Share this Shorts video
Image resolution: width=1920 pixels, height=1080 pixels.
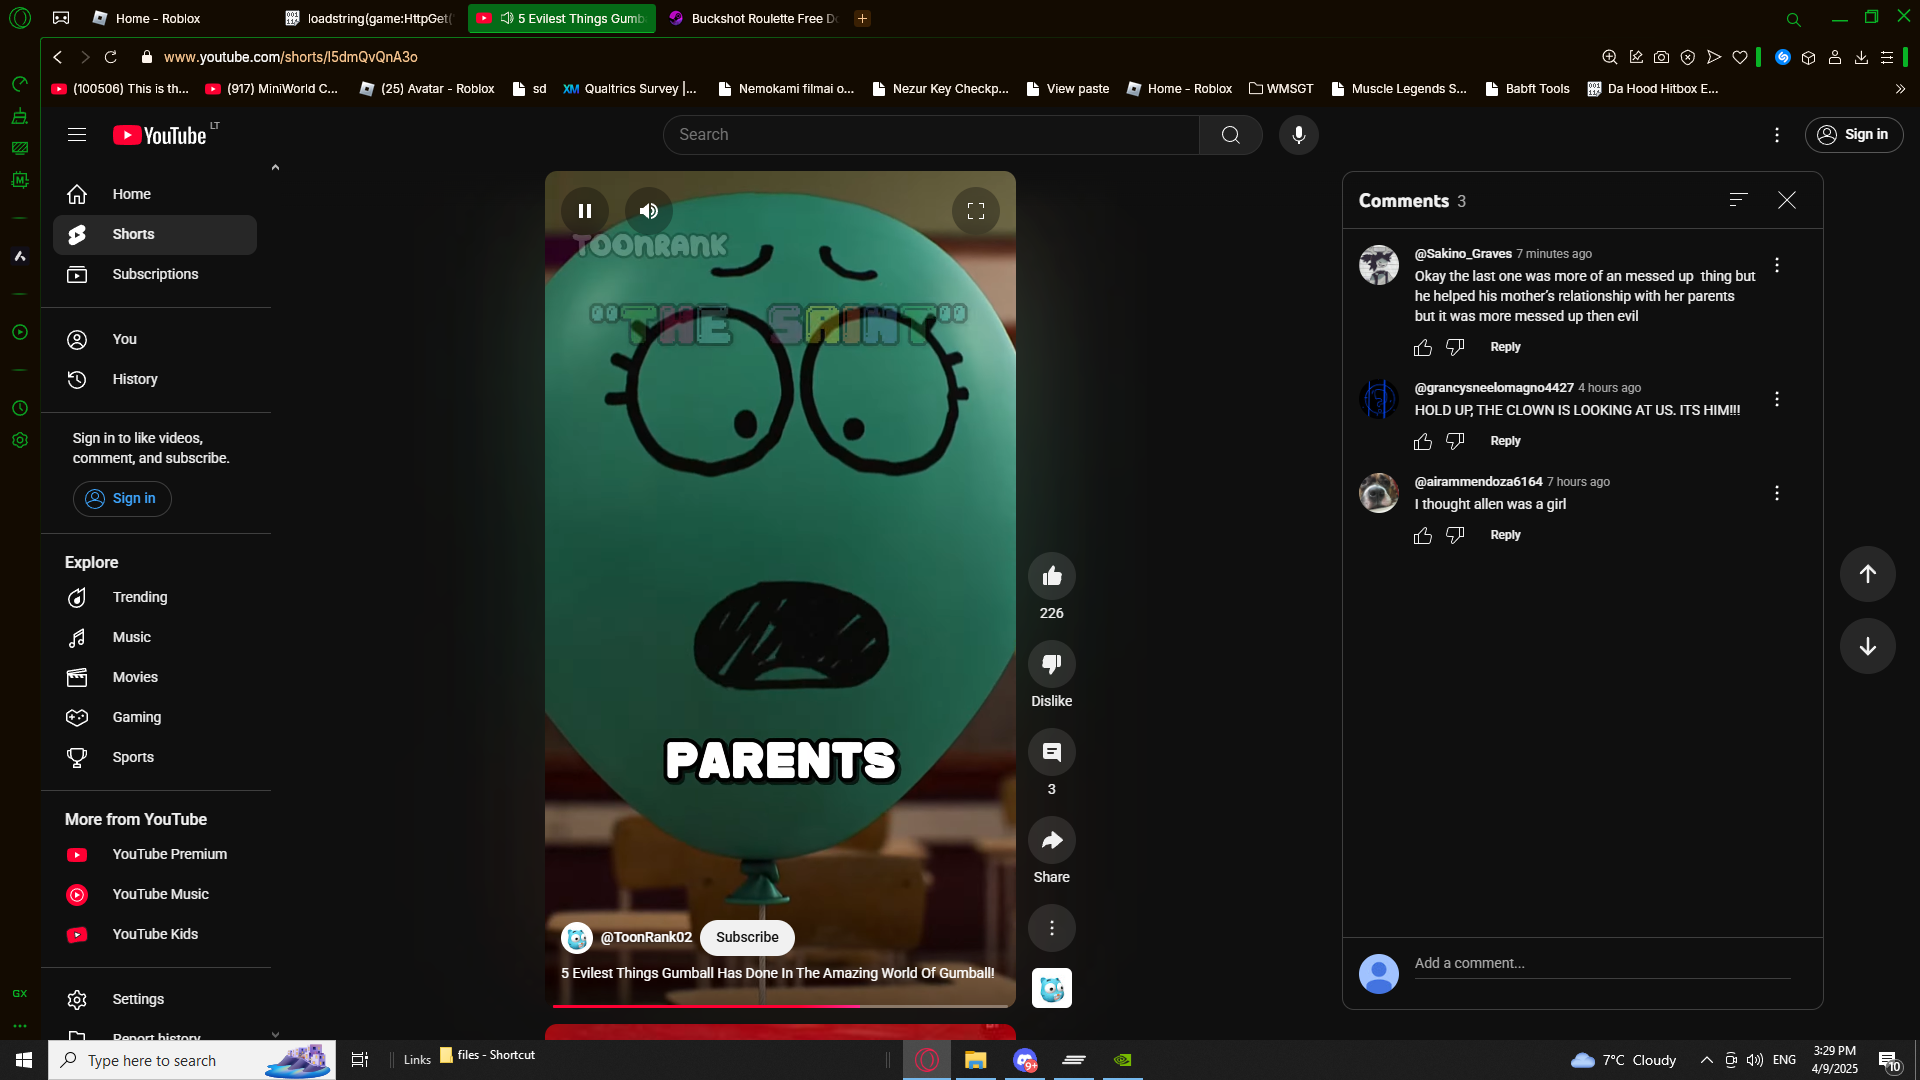pyautogui.click(x=1052, y=840)
